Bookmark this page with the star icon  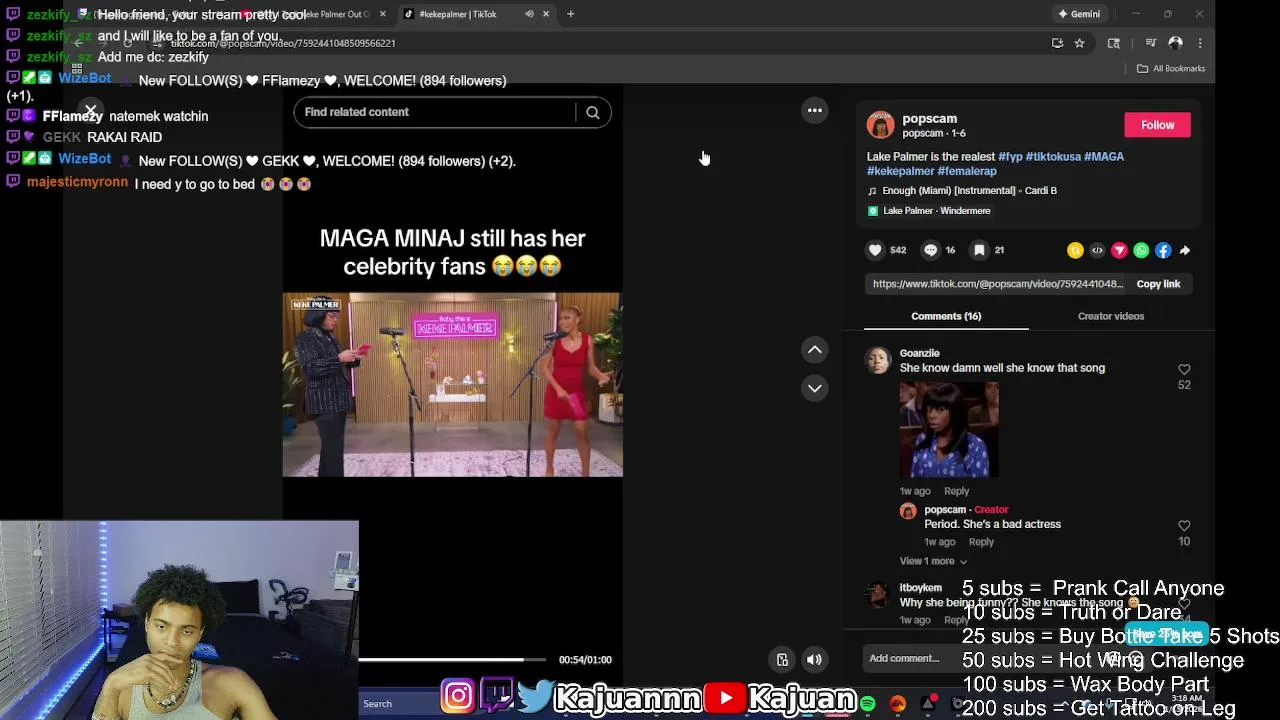pyautogui.click(x=1079, y=43)
